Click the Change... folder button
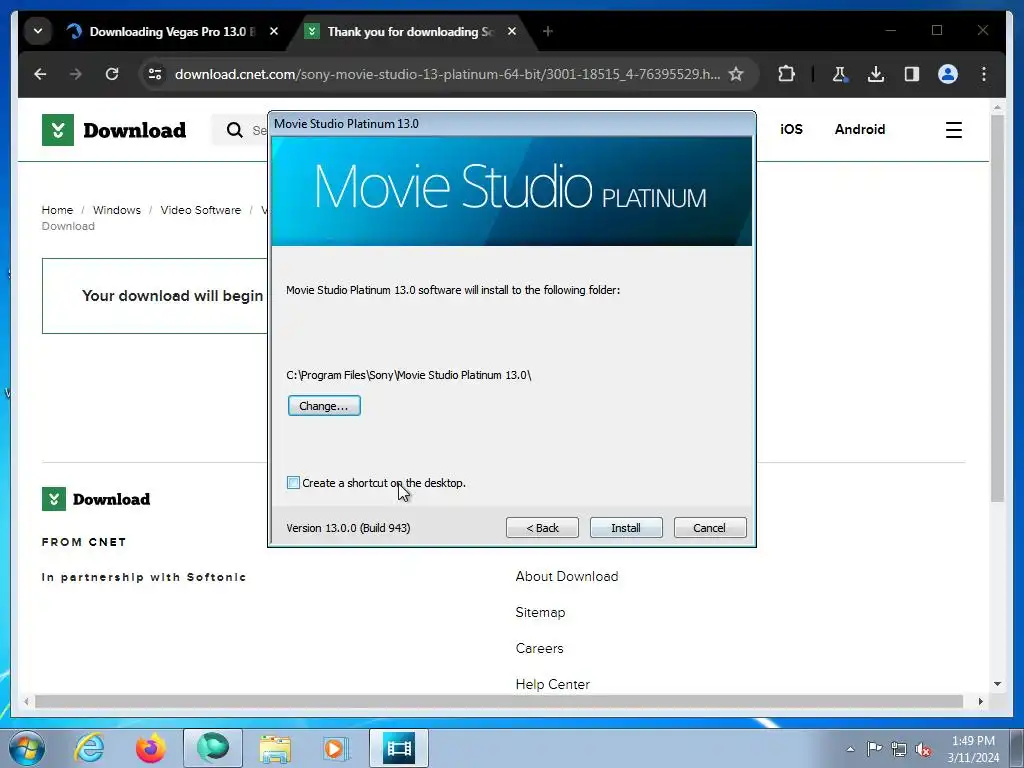1024x768 pixels. (324, 406)
